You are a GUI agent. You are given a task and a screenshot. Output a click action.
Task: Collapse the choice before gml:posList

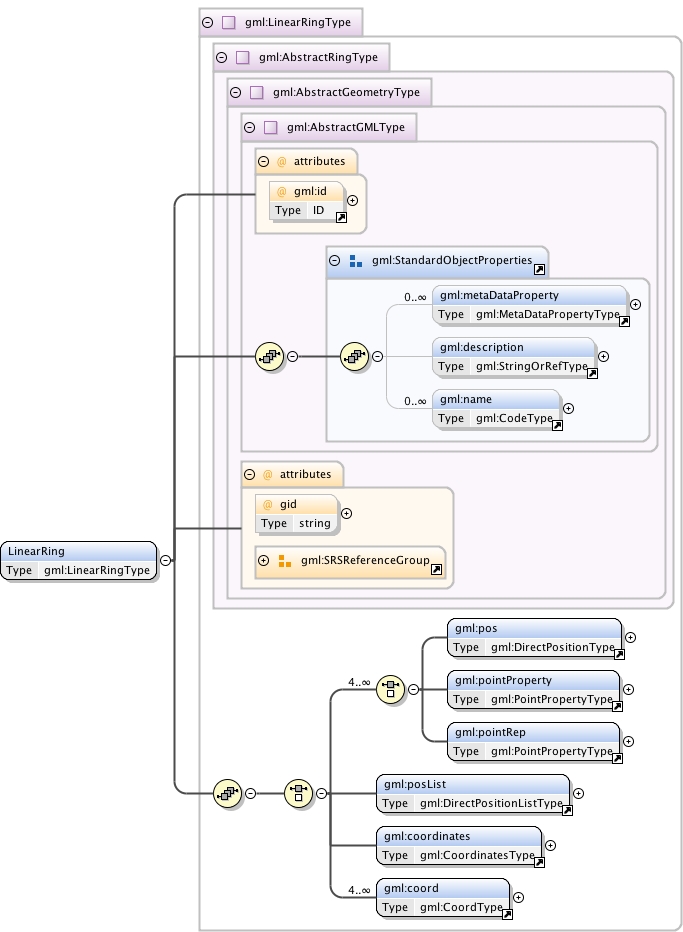pyautogui.click(x=321, y=794)
